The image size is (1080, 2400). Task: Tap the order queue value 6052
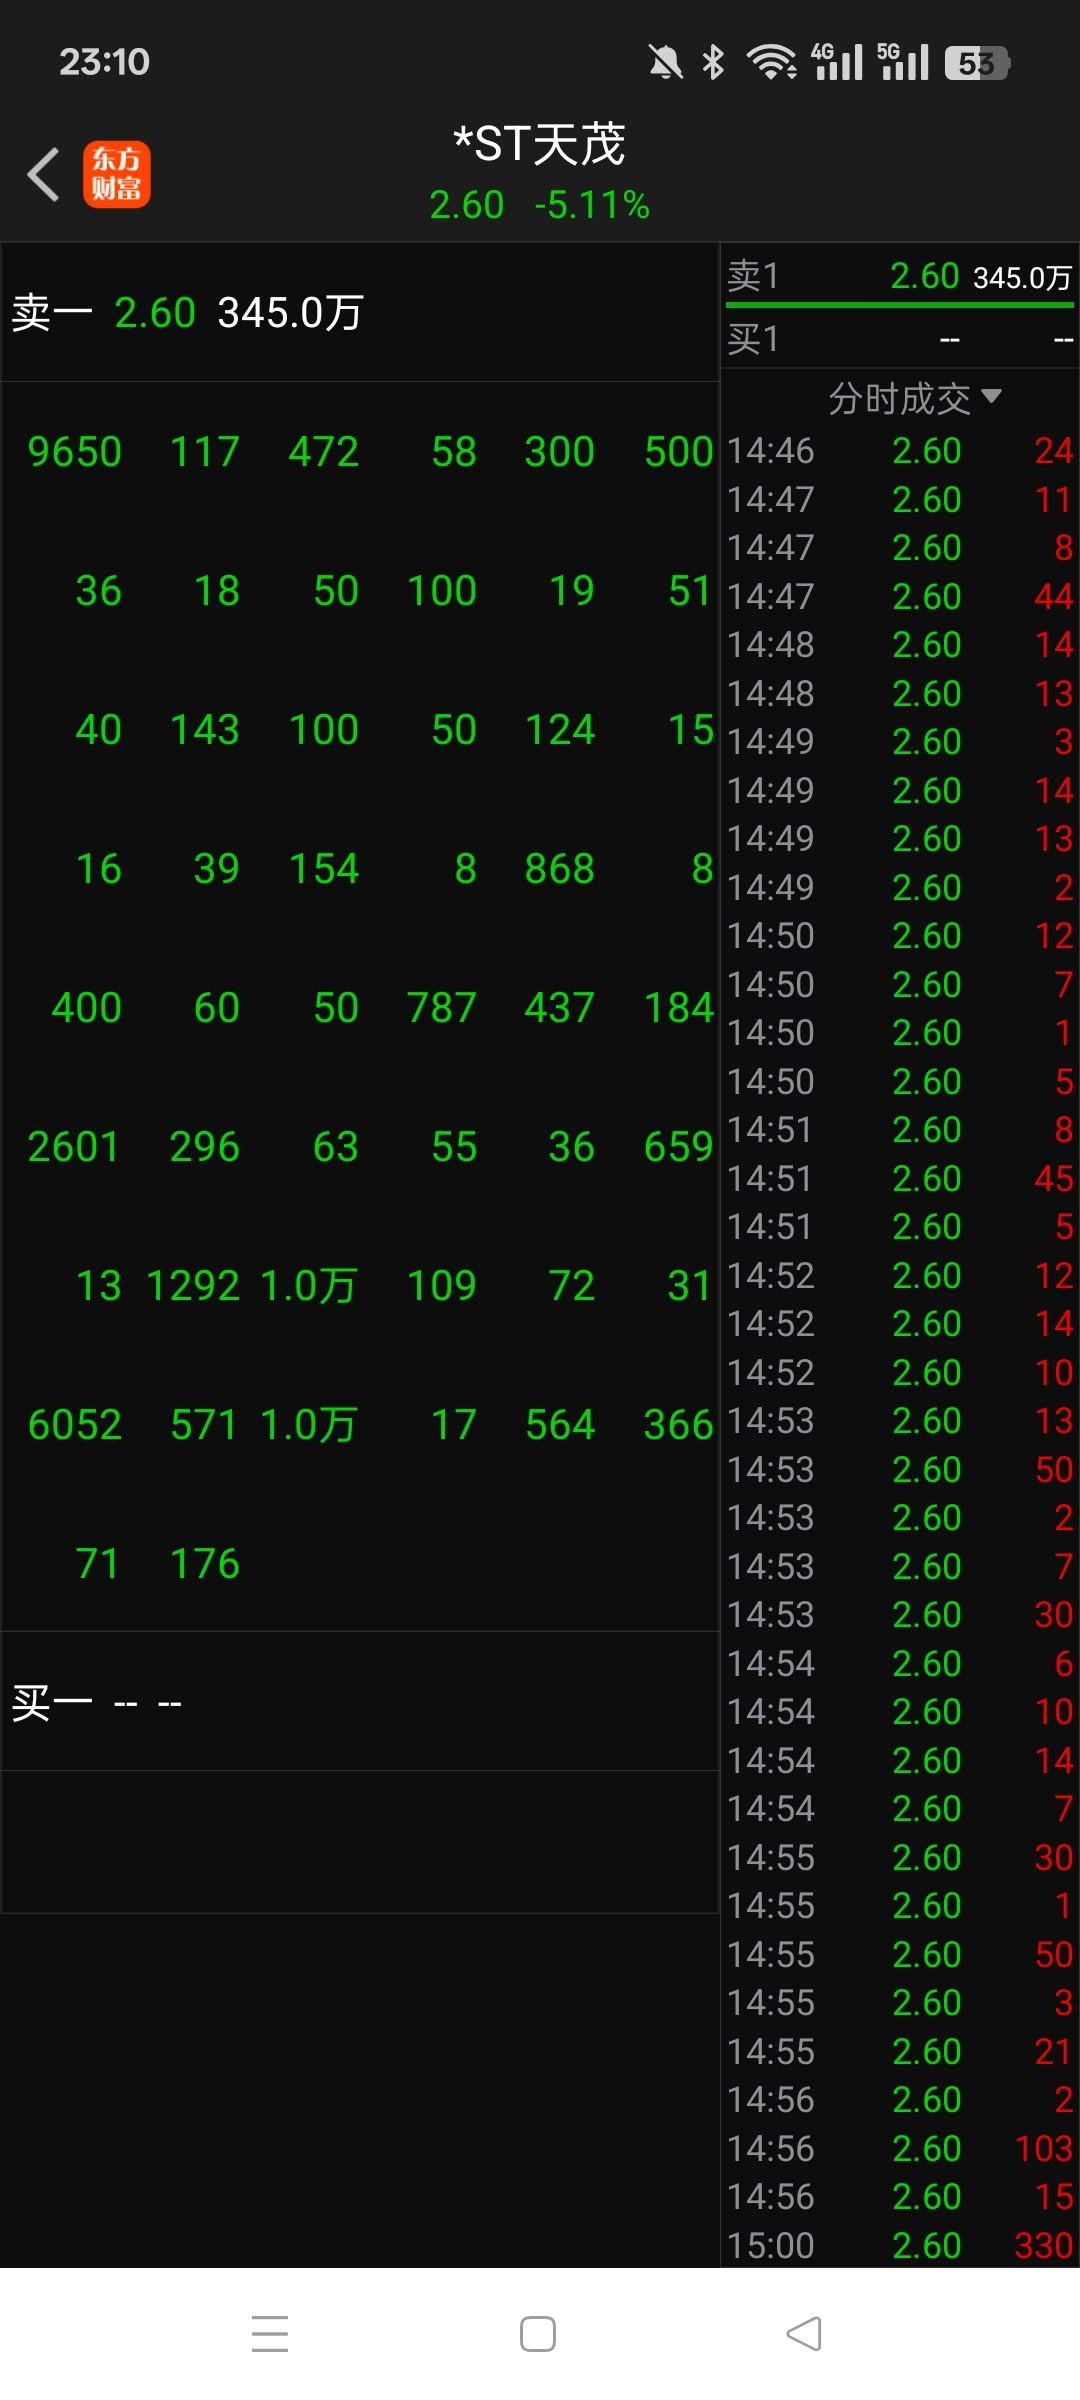[74, 1425]
